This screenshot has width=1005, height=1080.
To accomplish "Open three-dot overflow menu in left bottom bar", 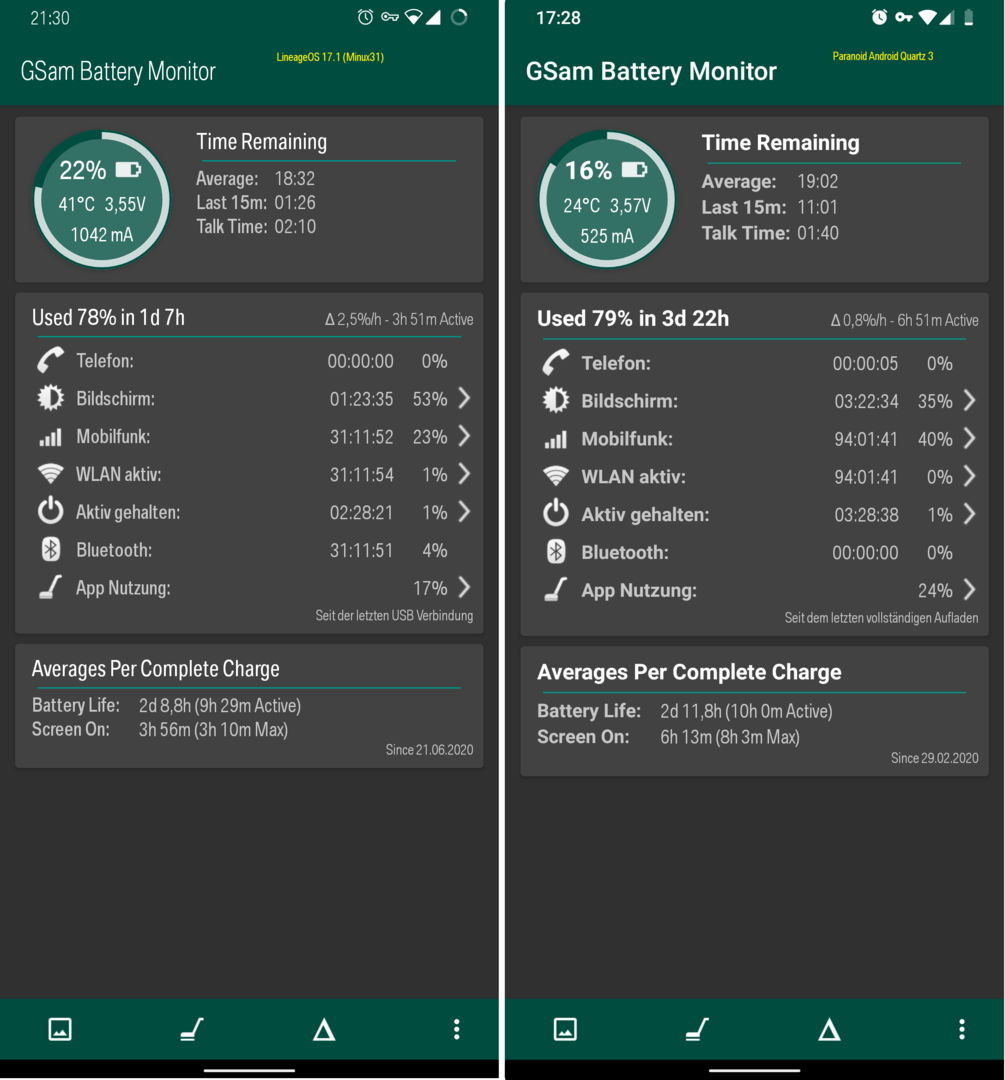I will 456,1029.
